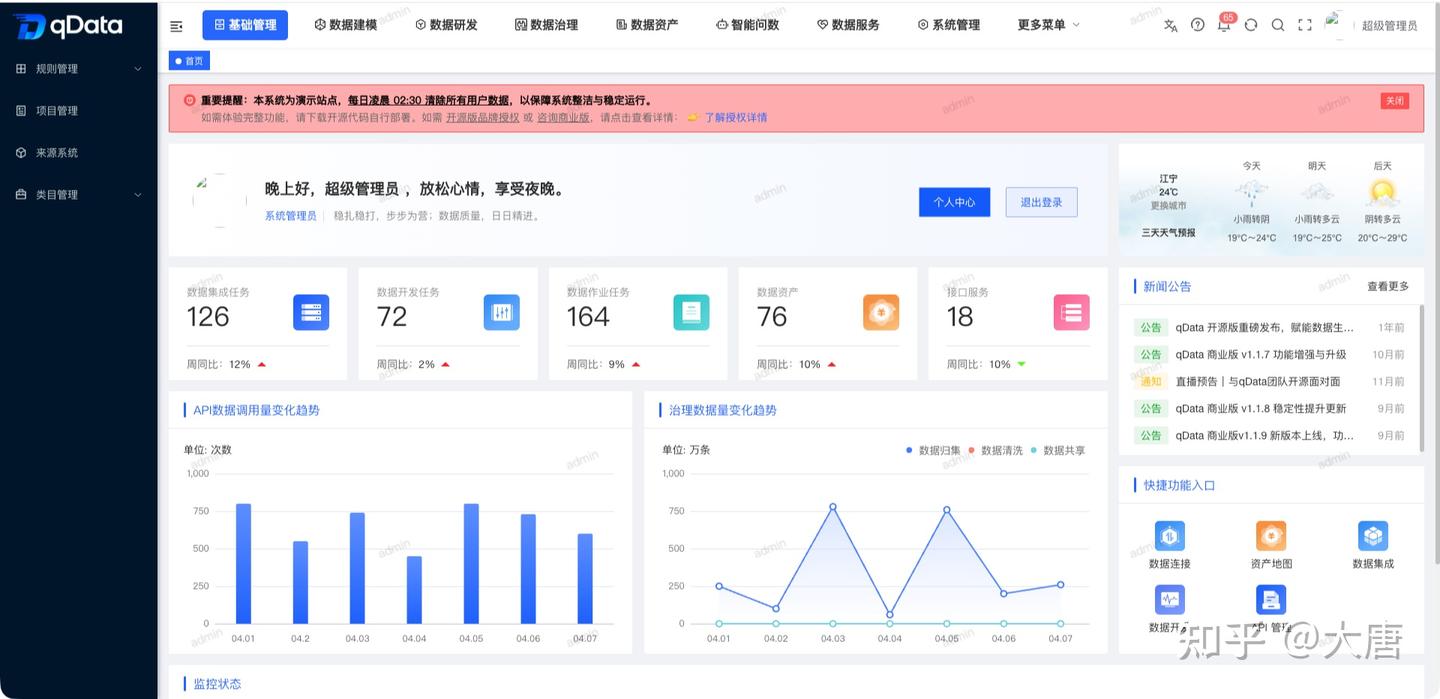This screenshot has width=1440, height=699.
Task: Click 查看更多 in 新闻公告
Action: click(1388, 286)
